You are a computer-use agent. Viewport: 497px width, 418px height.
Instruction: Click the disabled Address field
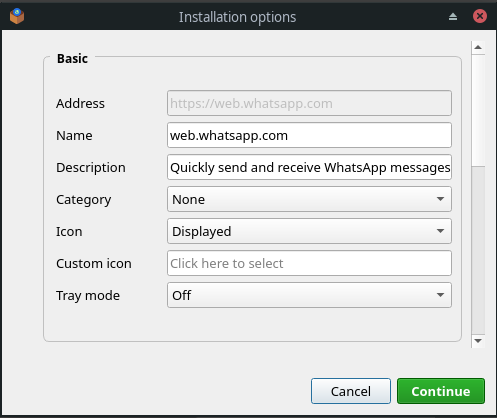pyautogui.click(x=309, y=103)
